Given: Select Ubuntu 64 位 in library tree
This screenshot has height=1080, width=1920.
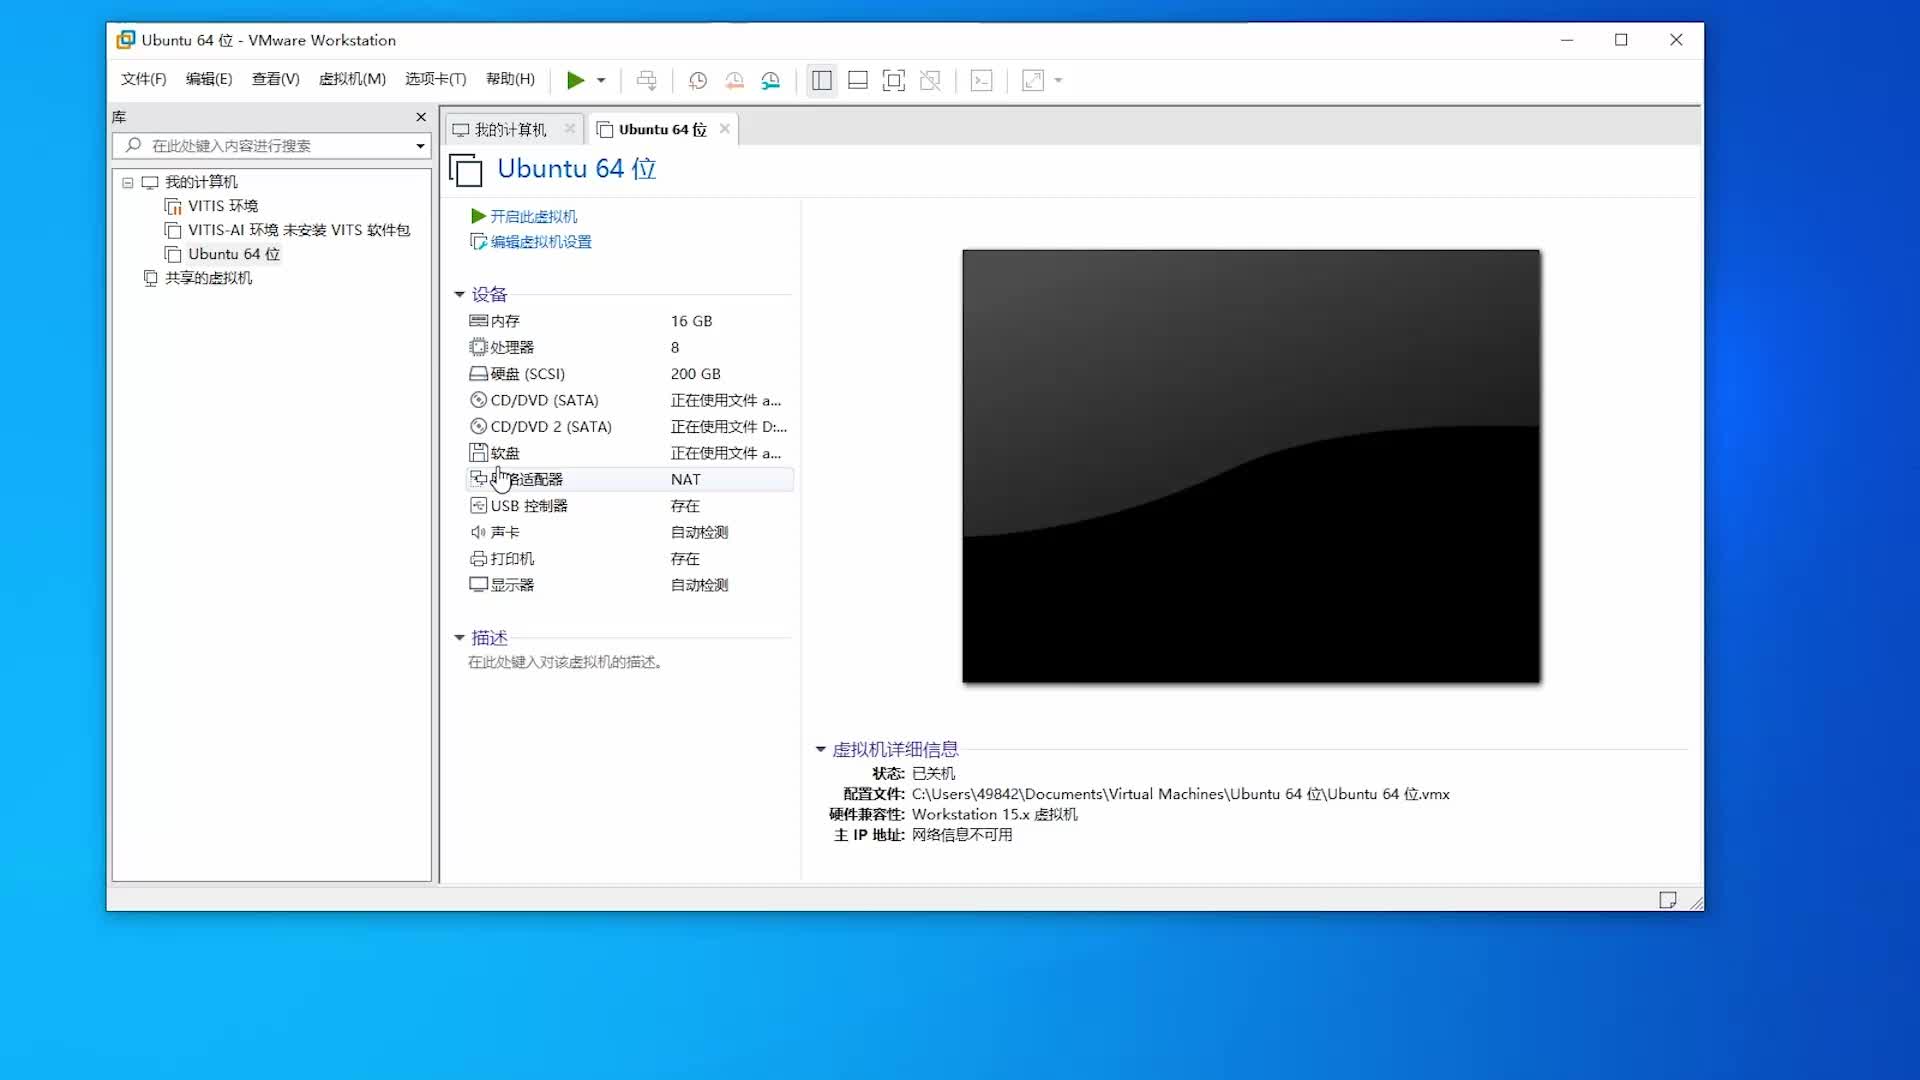Looking at the screenshot, I should [234, 254].
